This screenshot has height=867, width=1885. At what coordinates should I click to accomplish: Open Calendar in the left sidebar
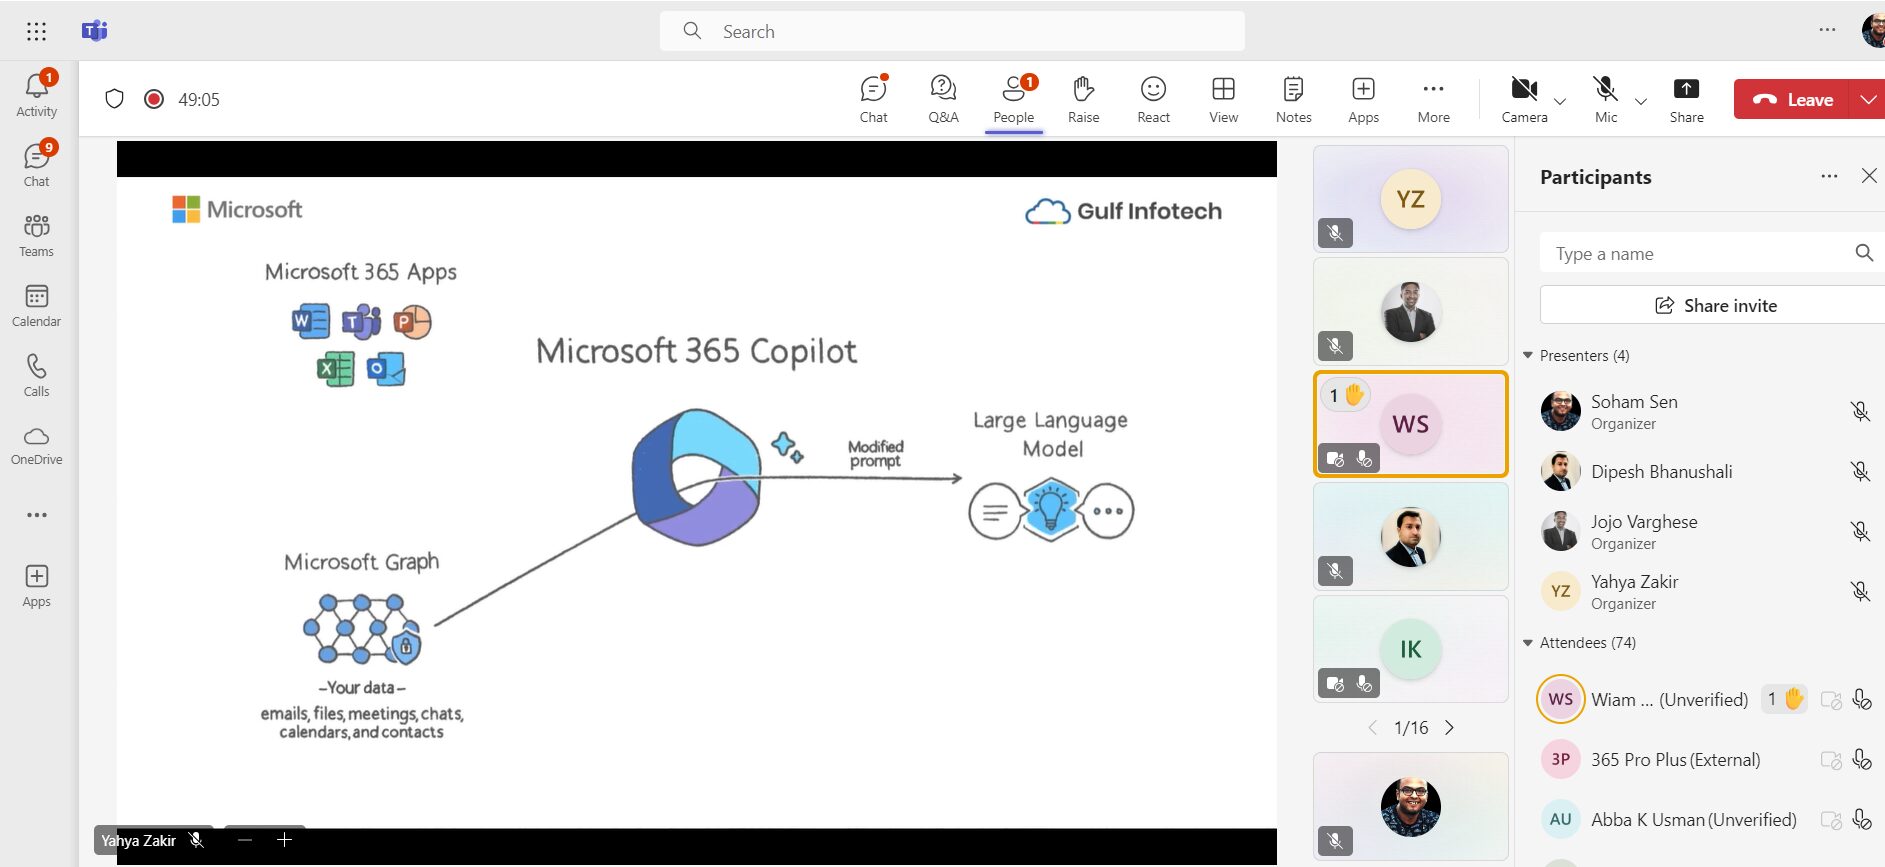[x=37, y=305]
